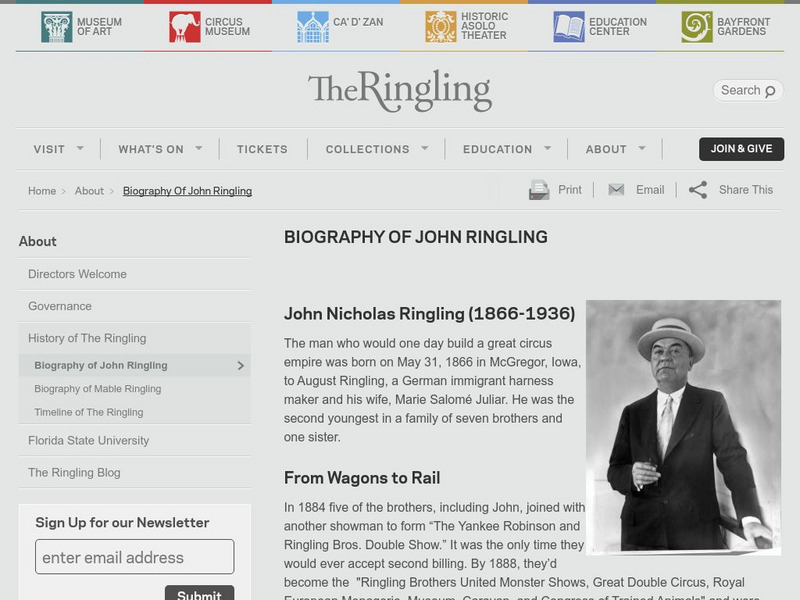Image resolution: width=800 pixels, height=600 pixels.
Task: Click Ca' d'Zan text label
Action: tap(358, 22)
